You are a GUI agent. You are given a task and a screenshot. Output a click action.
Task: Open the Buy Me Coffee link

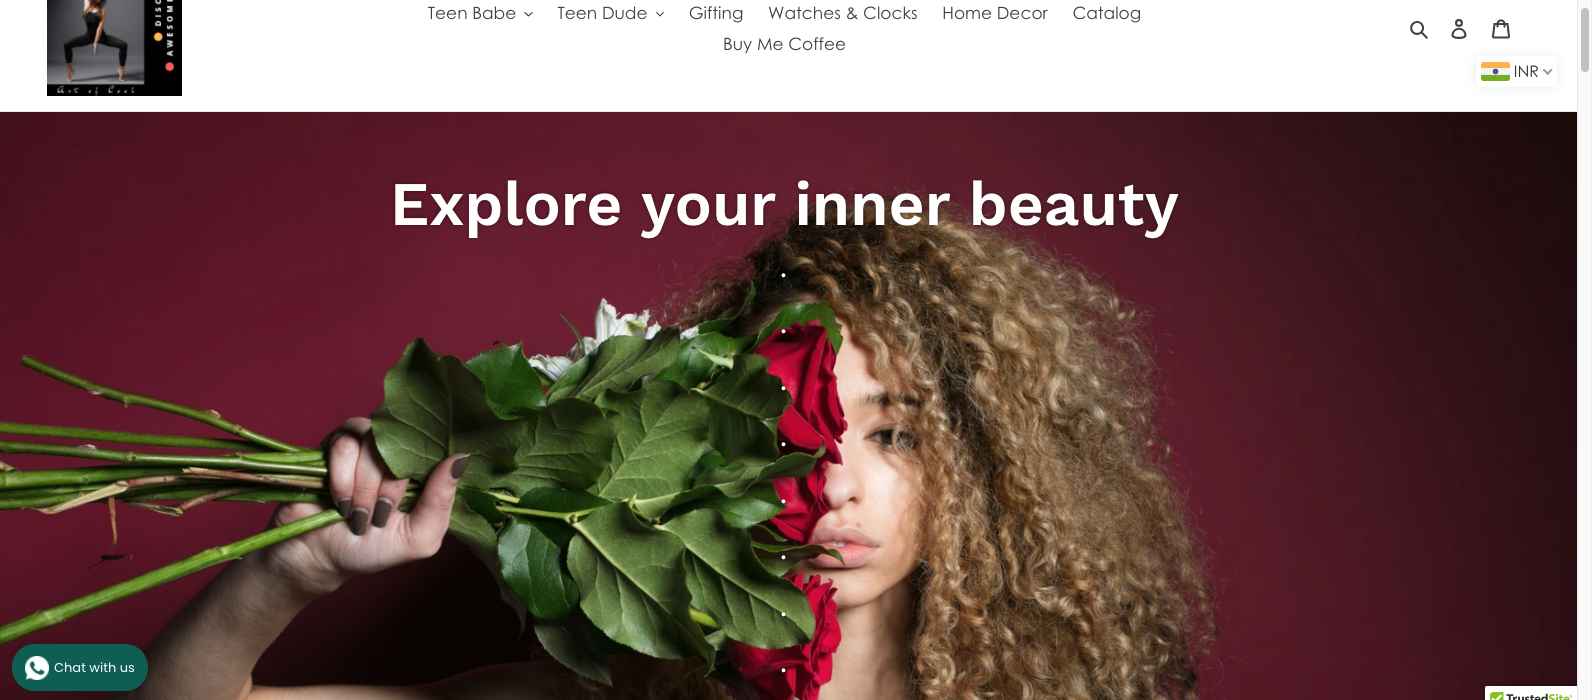coord(784,44)
